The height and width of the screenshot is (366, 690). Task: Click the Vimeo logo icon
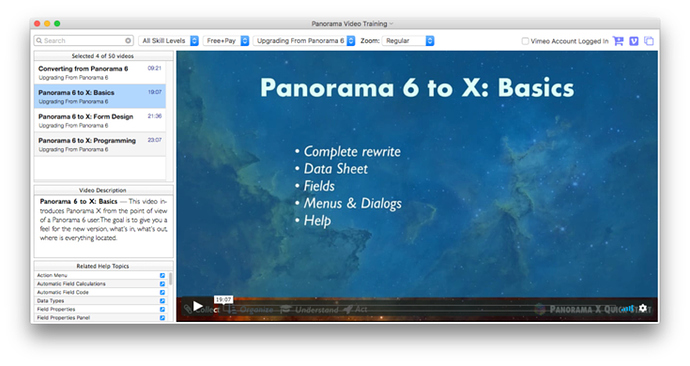click(634, 41)
